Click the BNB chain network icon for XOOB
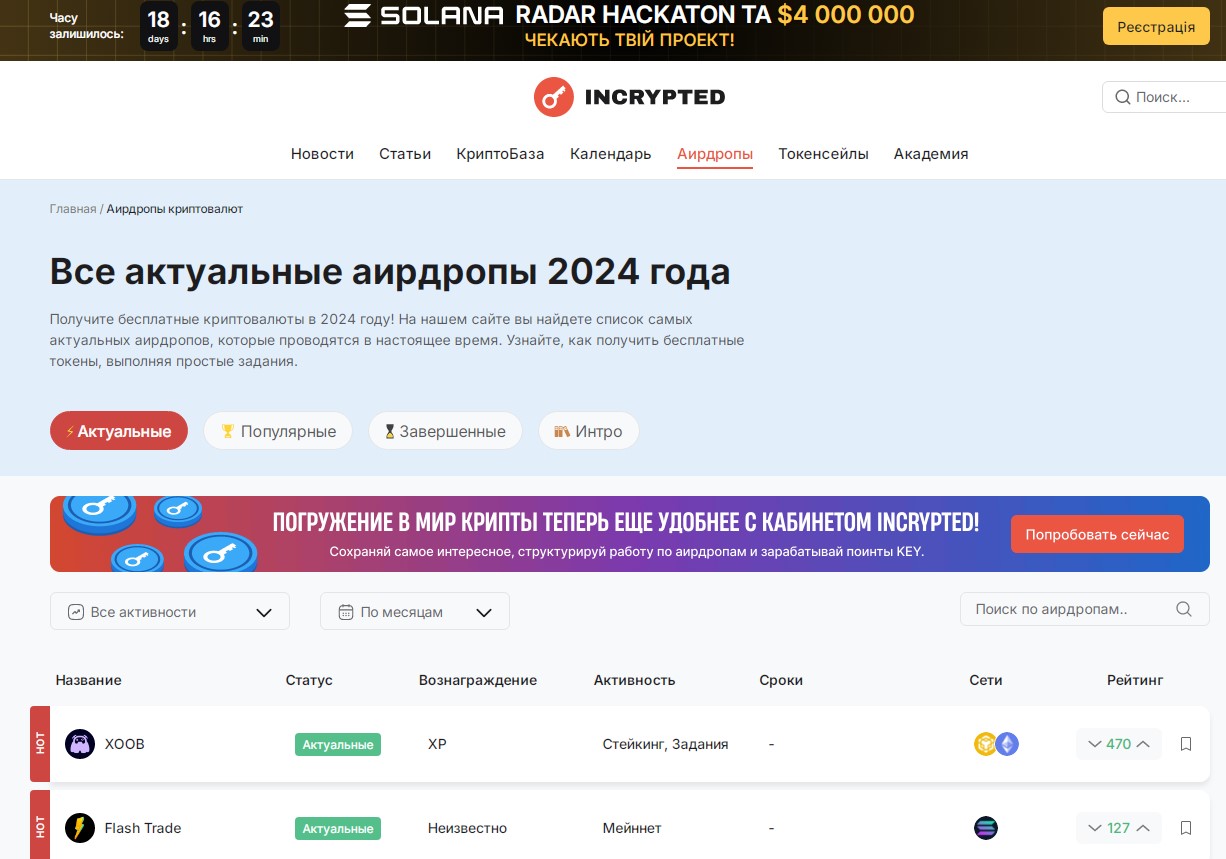1226x859 pixels. [x=985, y=744]
